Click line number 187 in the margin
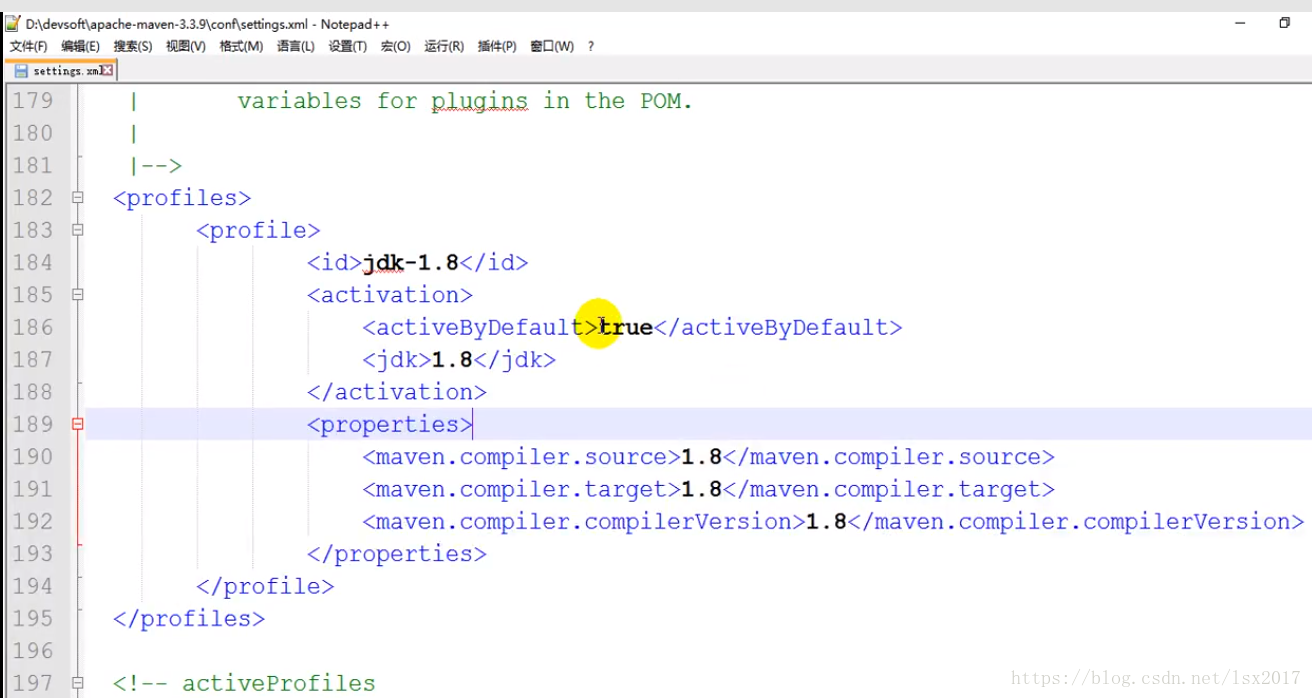 (33, 359)
